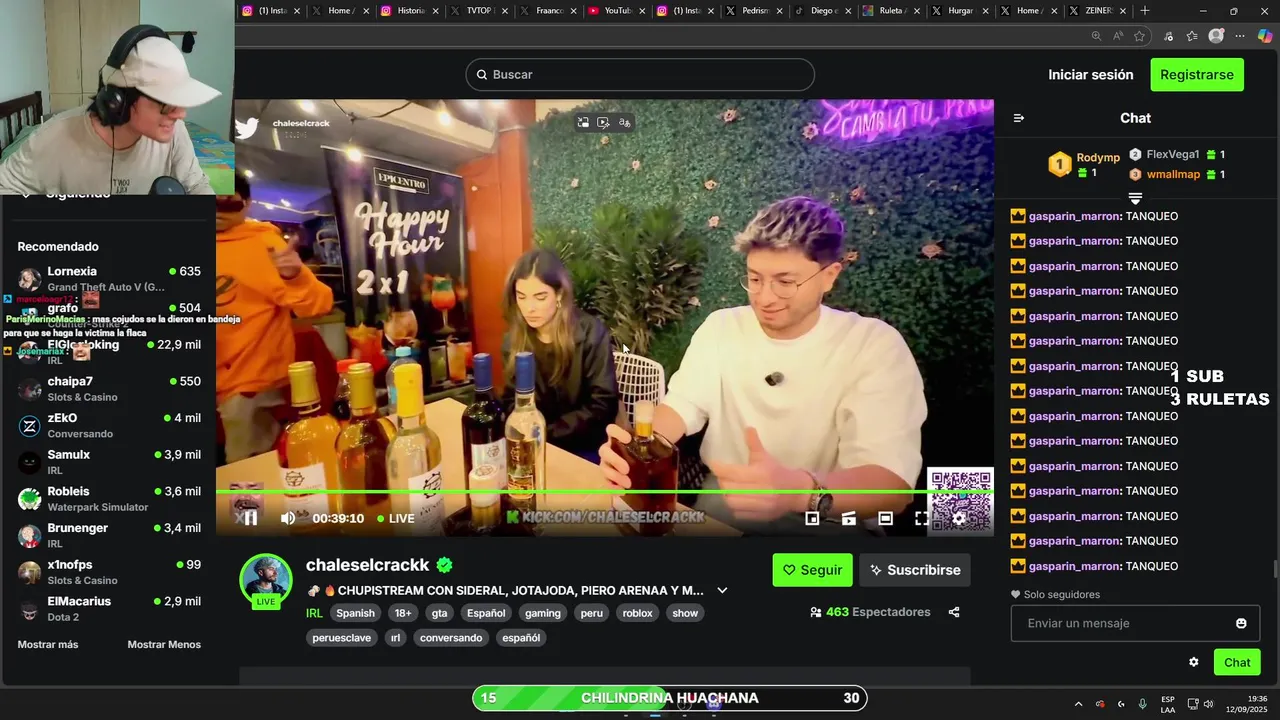Select the peruesclave tag
The image size is (1280, 720).
tap(342, 638)
